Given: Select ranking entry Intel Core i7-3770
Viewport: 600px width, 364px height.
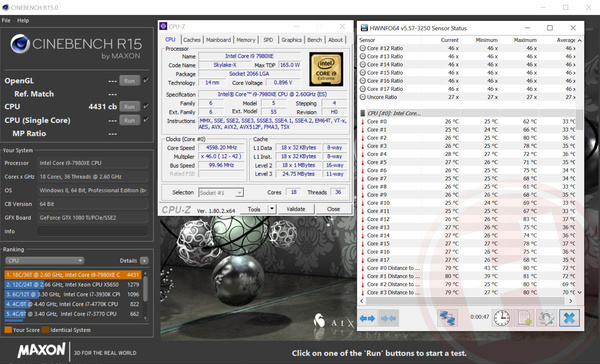Looking at the screenshot, I should pos(73,314).
